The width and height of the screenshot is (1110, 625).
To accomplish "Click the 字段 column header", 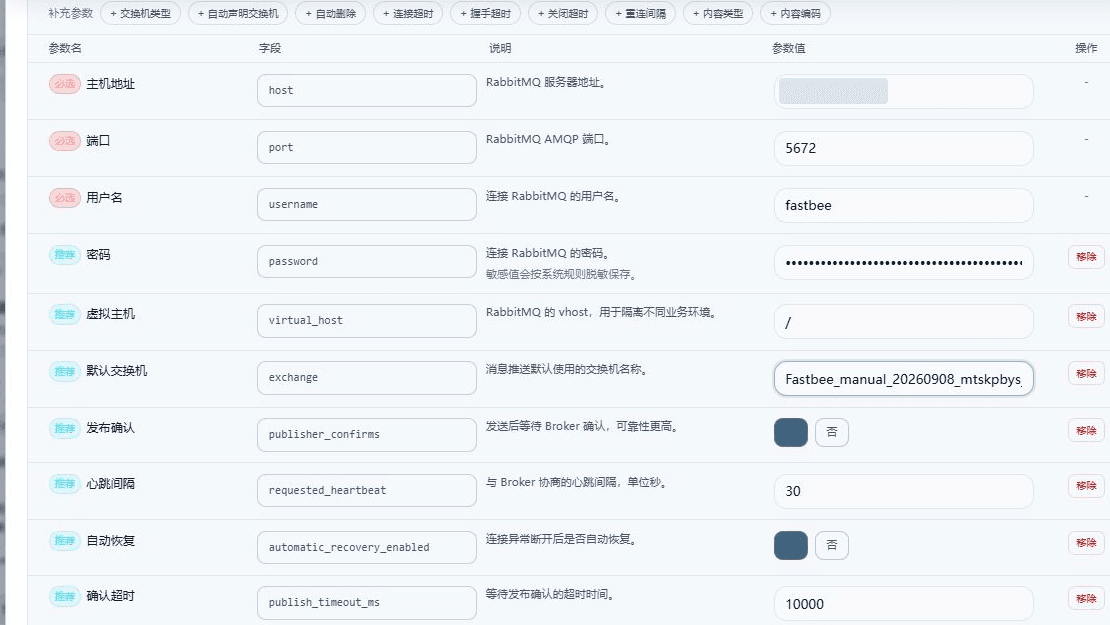I will pos(270,48).
